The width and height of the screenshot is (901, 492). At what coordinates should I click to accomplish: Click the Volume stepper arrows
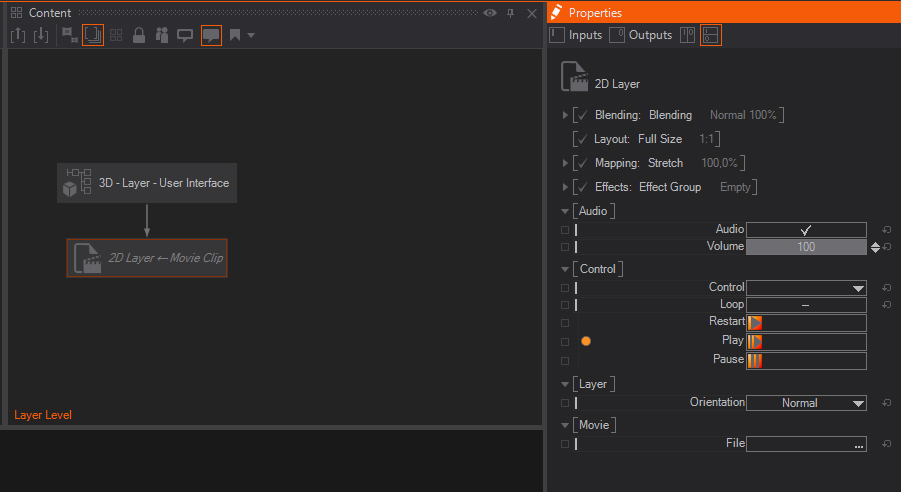(x=876, y=247)
